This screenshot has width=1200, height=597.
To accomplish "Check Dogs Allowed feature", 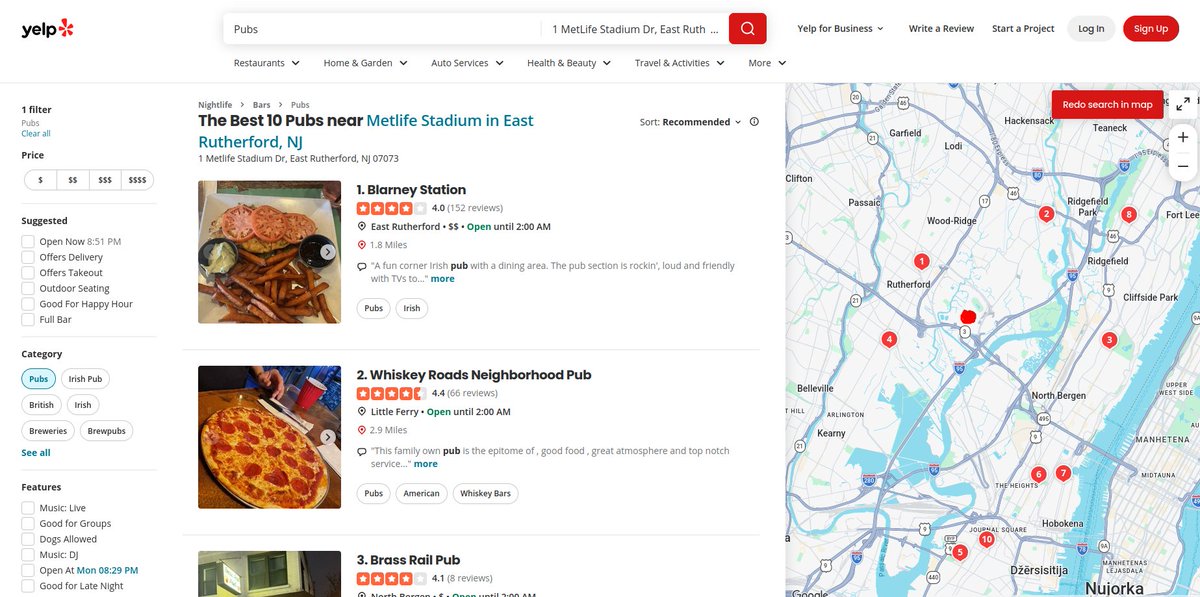I will [28, 539].
